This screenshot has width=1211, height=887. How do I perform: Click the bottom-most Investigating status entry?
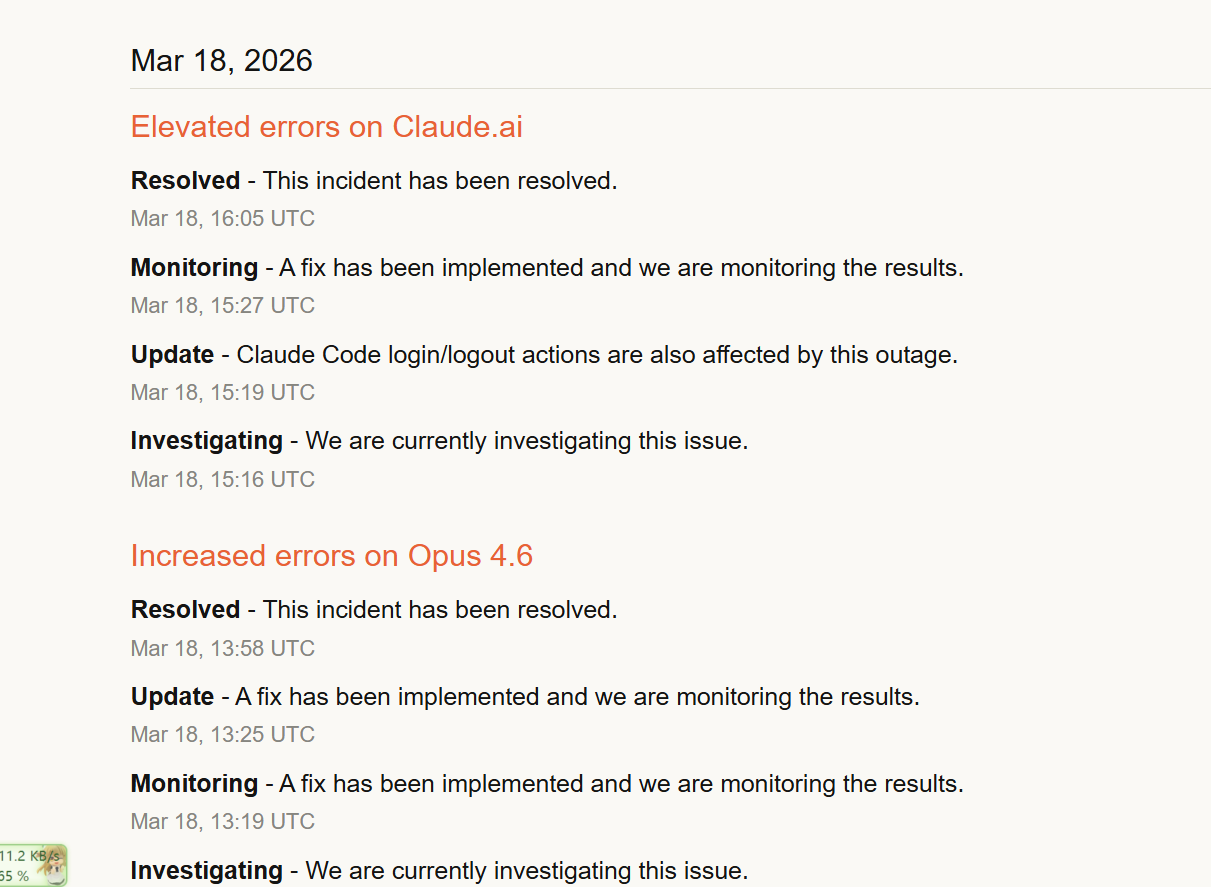click(x=206, y=871)
